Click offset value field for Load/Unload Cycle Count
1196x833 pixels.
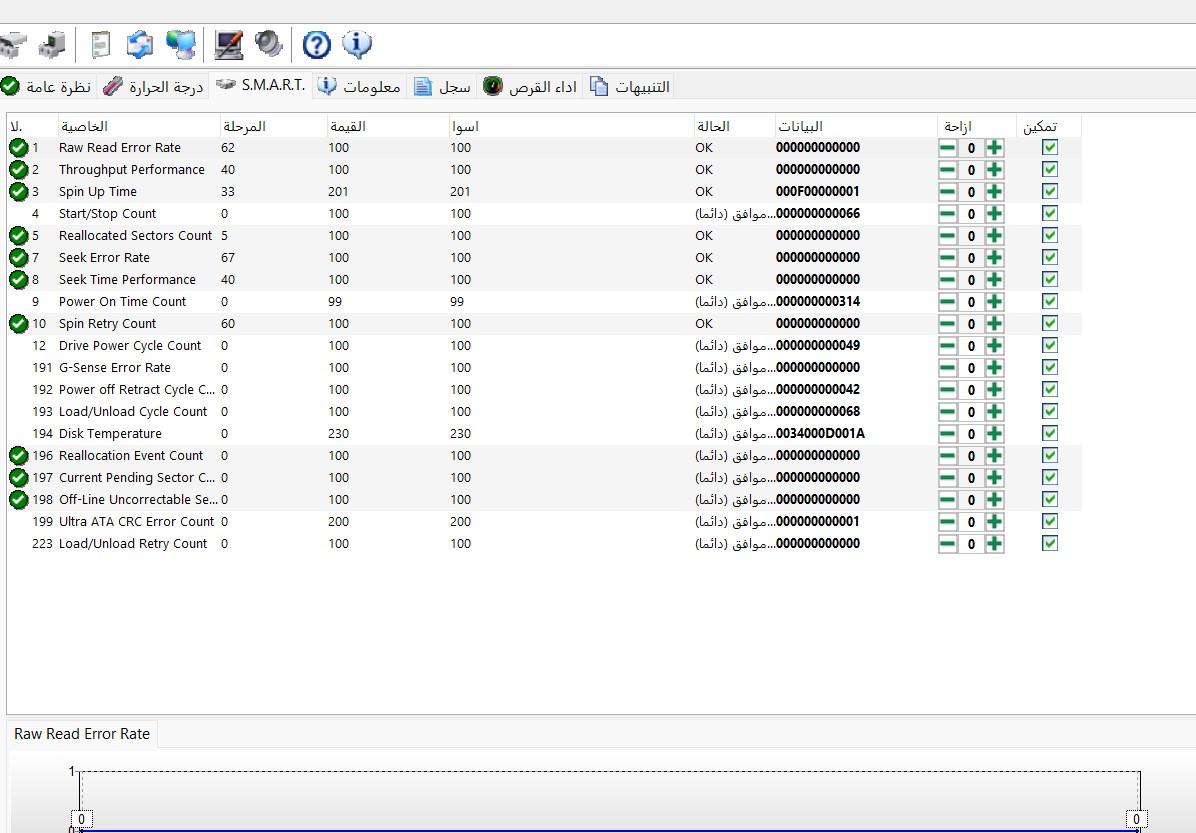click(x=971, y=412)
